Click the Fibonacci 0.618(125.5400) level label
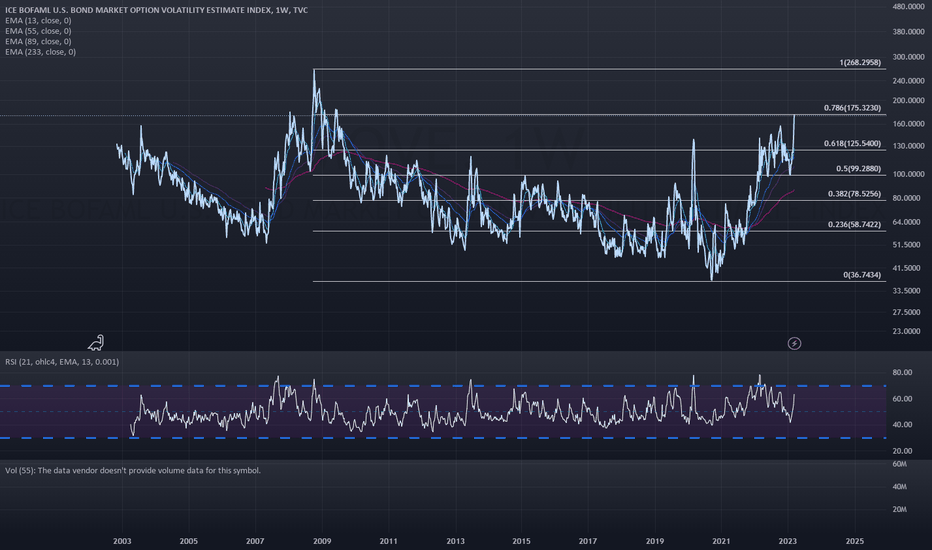Image resolution: width=932 pixels, height=550 pixels. tap(852, 143)
